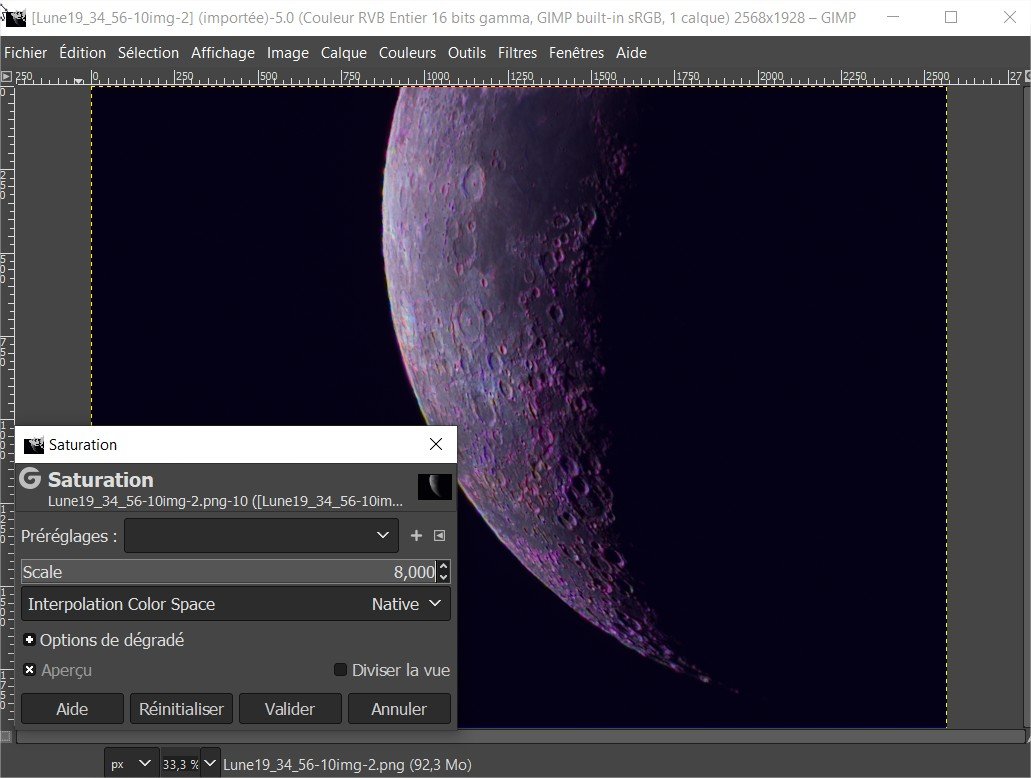Click the Réinitialiser button
The width and height of the screenshot is (1031, 778).
[x=181, y=709]
